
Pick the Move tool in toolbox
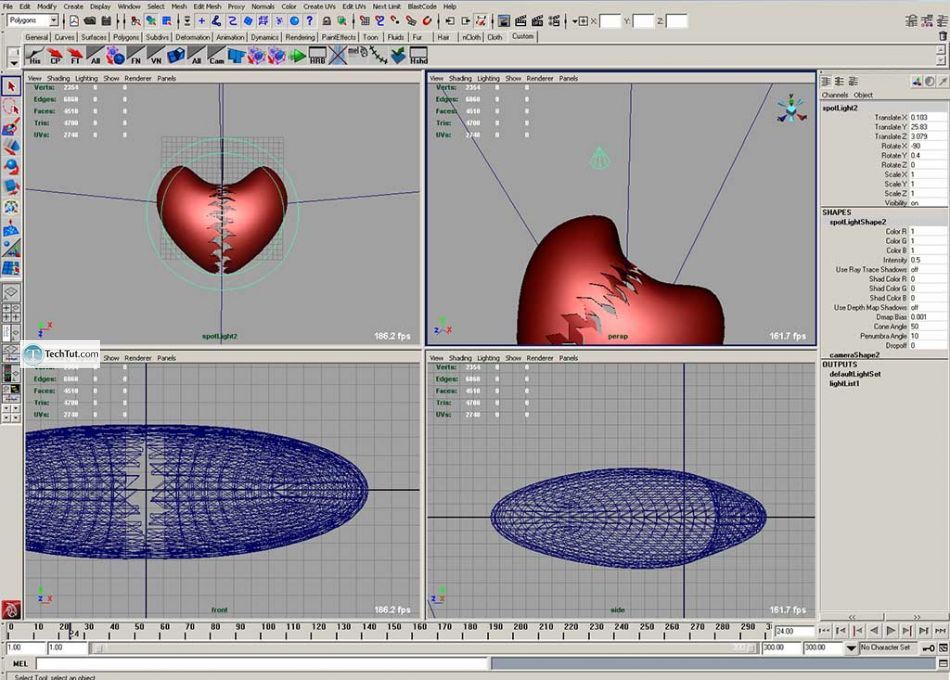(x=11, y=147)
